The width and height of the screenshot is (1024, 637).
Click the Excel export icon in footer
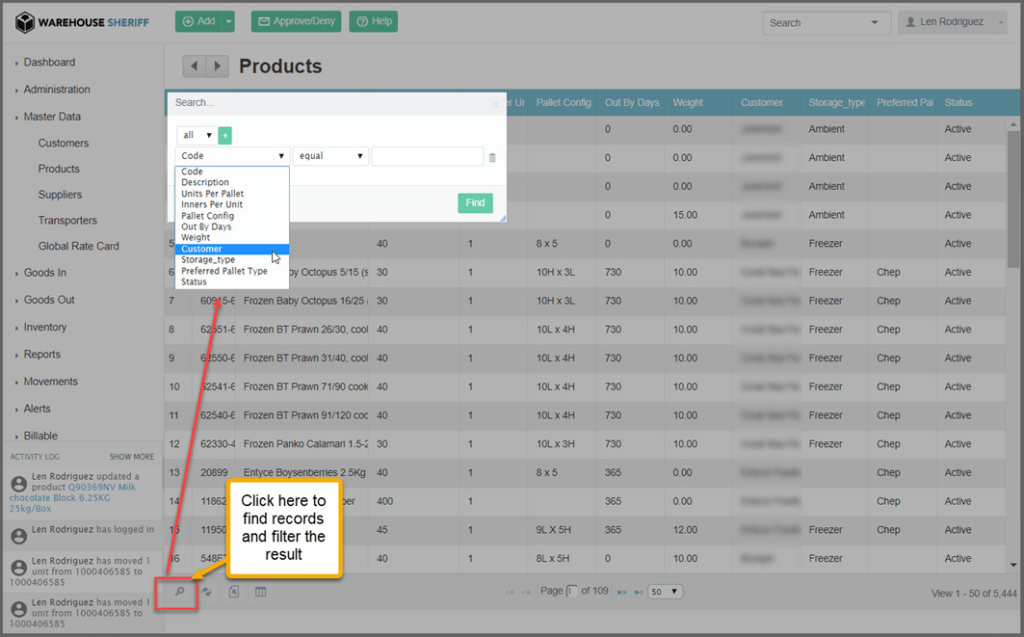click(234, 592)
